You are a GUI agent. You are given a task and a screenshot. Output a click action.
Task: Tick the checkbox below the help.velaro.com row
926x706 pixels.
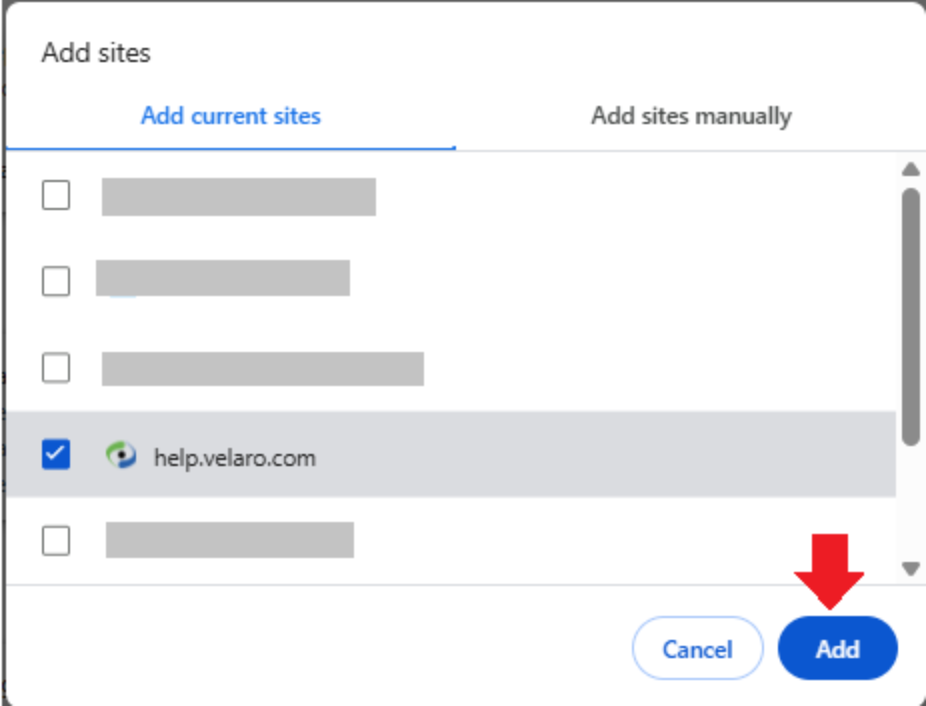coord(56,541)
